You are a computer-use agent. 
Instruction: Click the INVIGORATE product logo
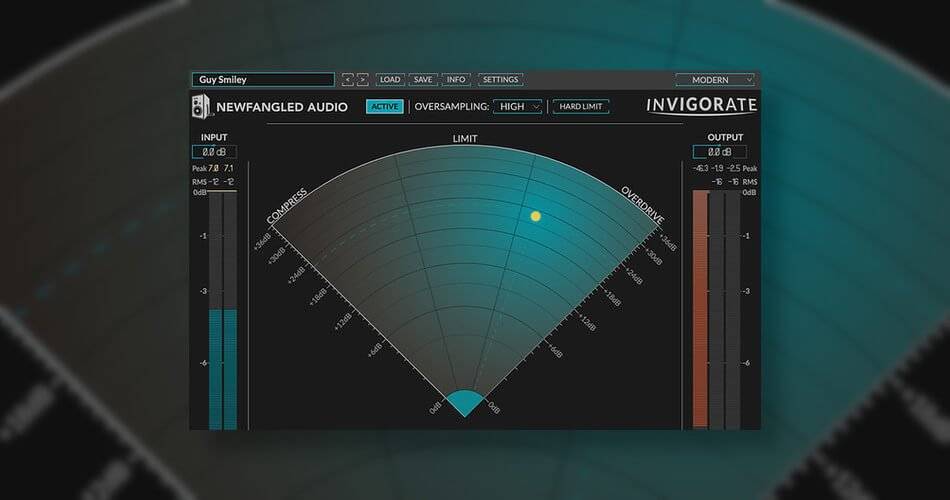pos(702,105)
